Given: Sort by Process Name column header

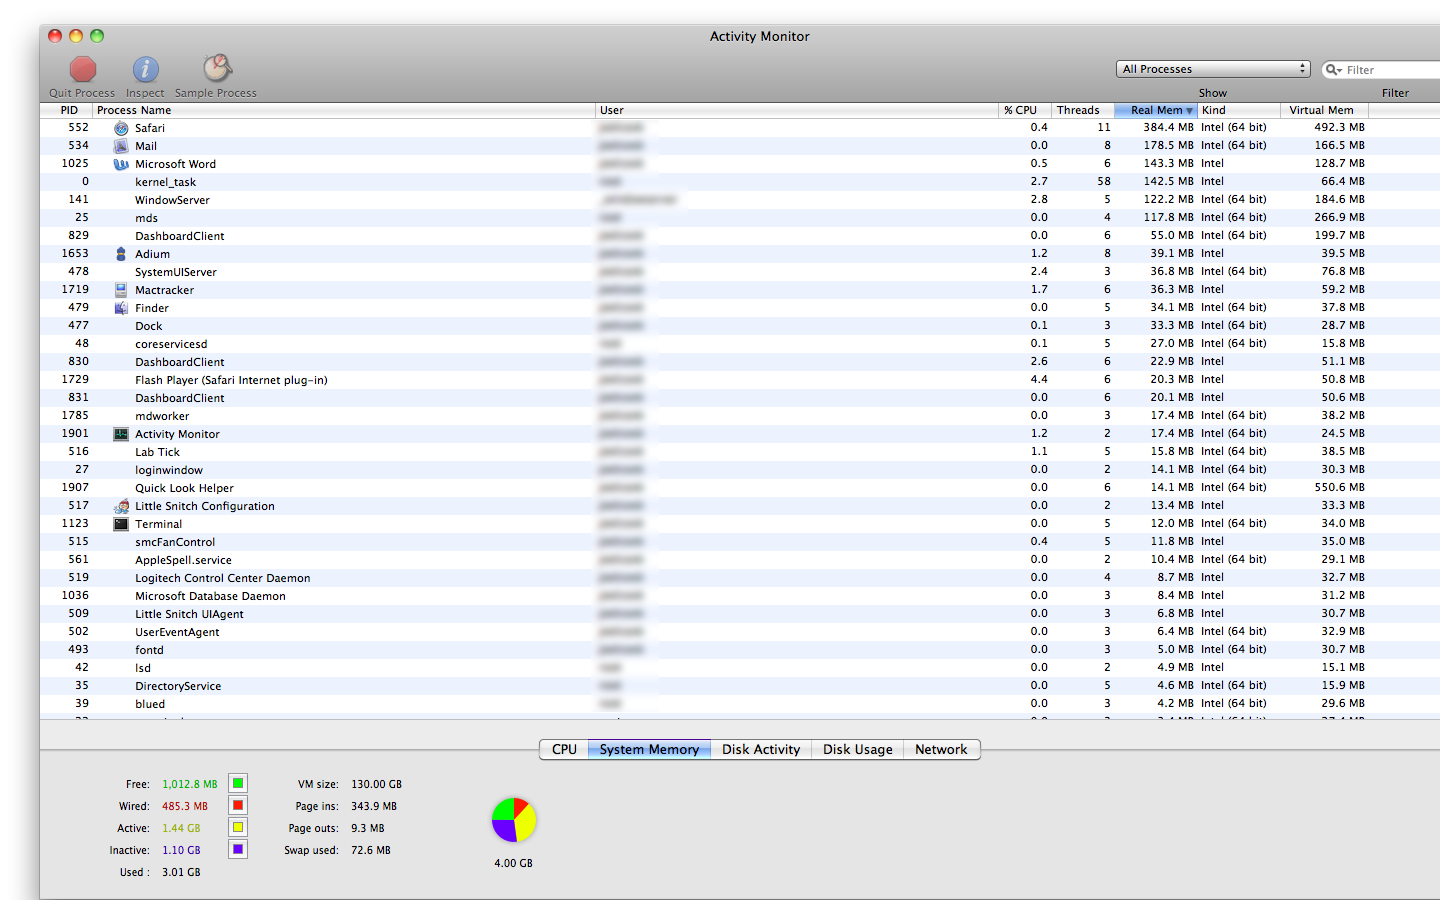Looking at the screenshot, I should 344,110.
